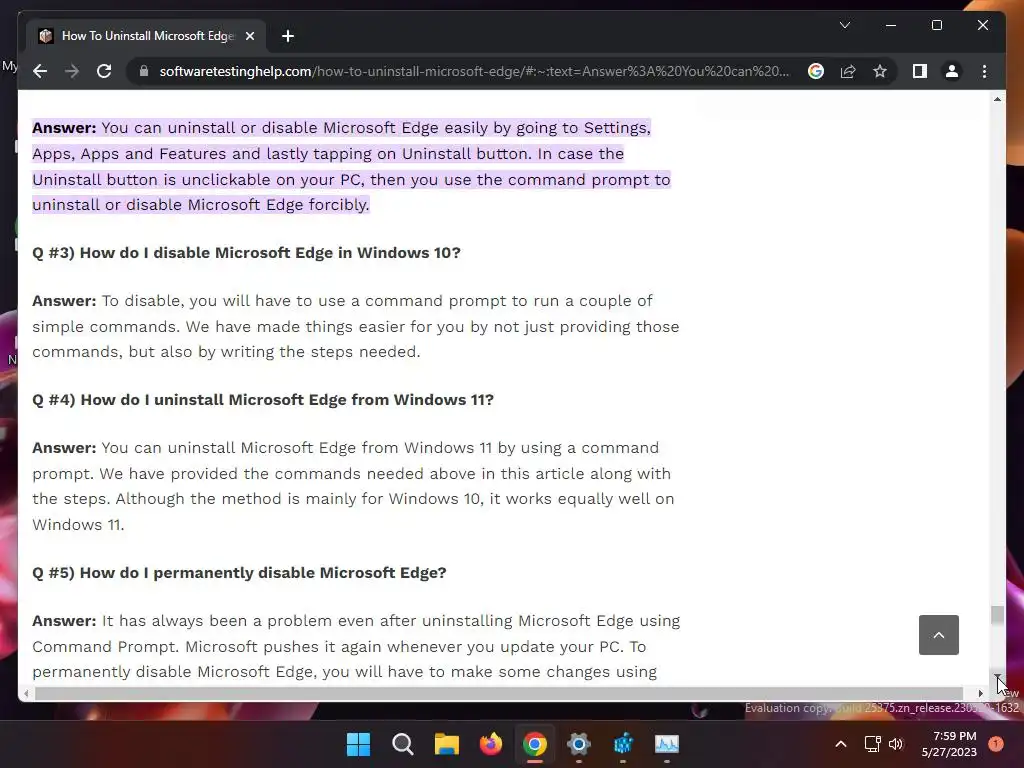Screen dimensions: 1024x768
Task: View site information lock icon
Action: tap(144, 71)
